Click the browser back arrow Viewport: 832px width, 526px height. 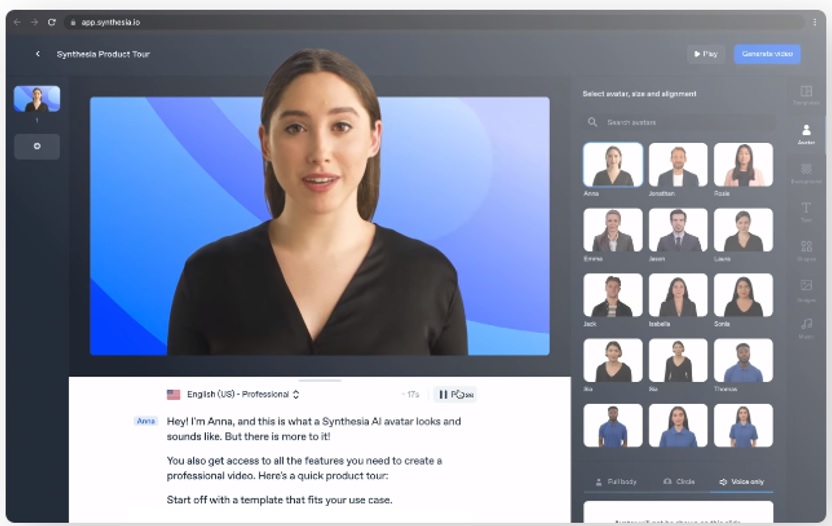tap(17, 22)
